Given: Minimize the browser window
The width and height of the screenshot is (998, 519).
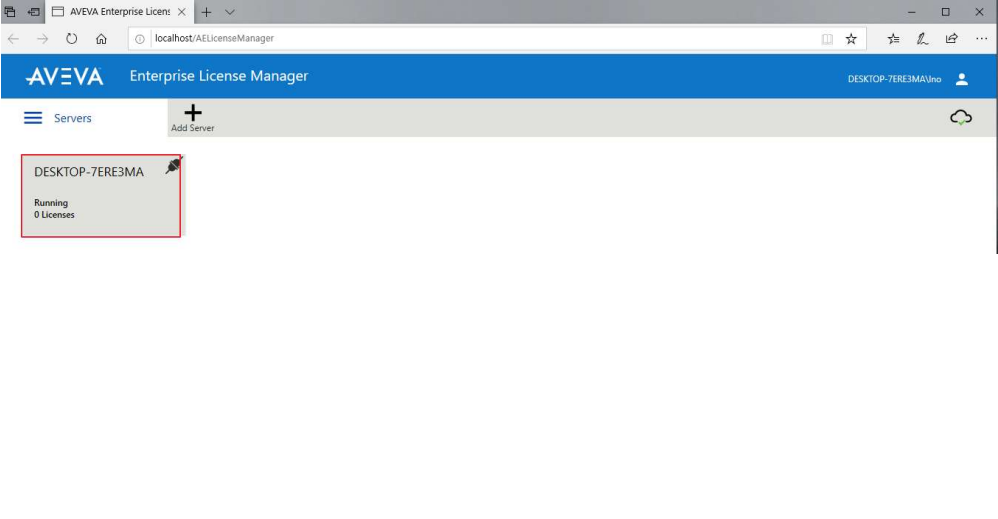Looking at the screenshot, I should tap(911, 12).
